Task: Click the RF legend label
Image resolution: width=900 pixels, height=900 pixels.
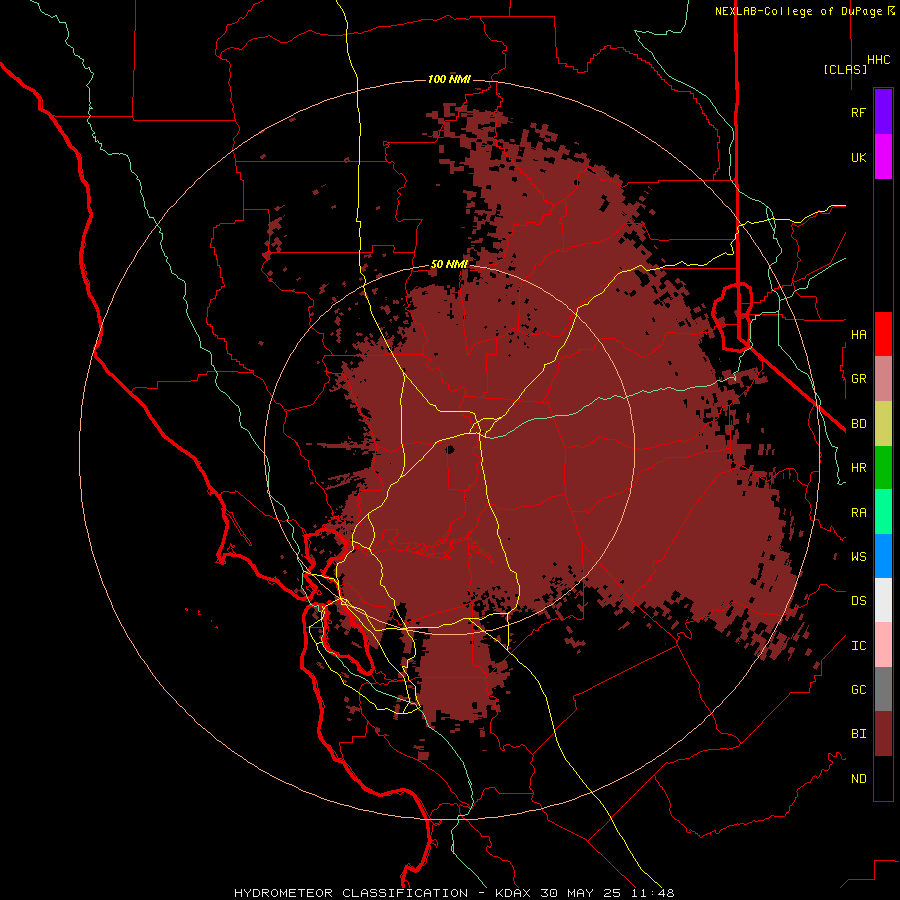Action: point(858,112)
